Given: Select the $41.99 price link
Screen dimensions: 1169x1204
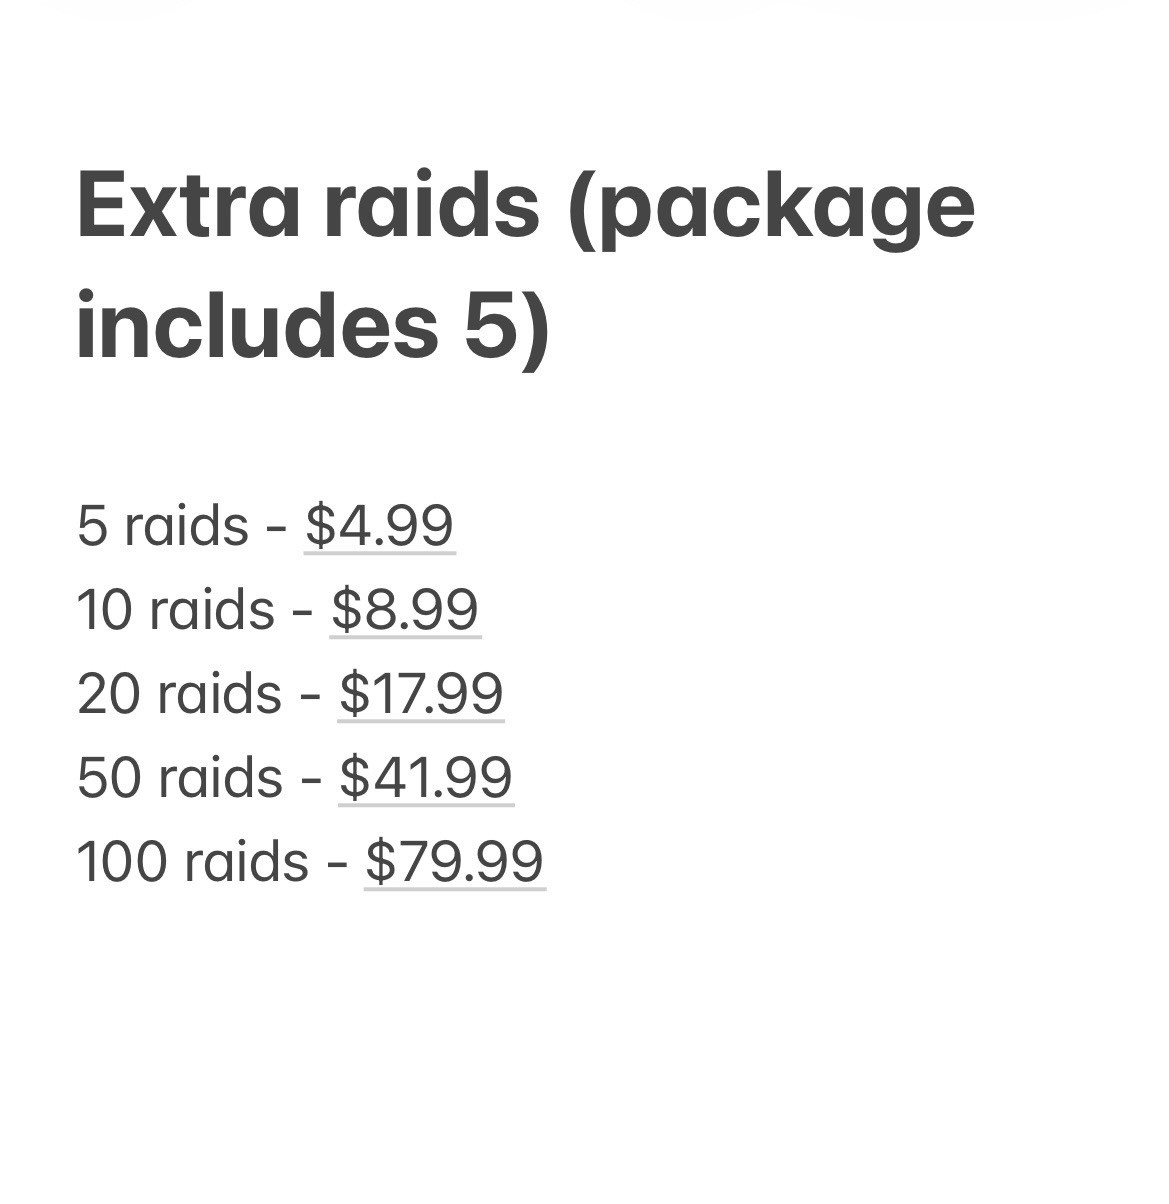Looking at the screenshot, I should [426, 778].
